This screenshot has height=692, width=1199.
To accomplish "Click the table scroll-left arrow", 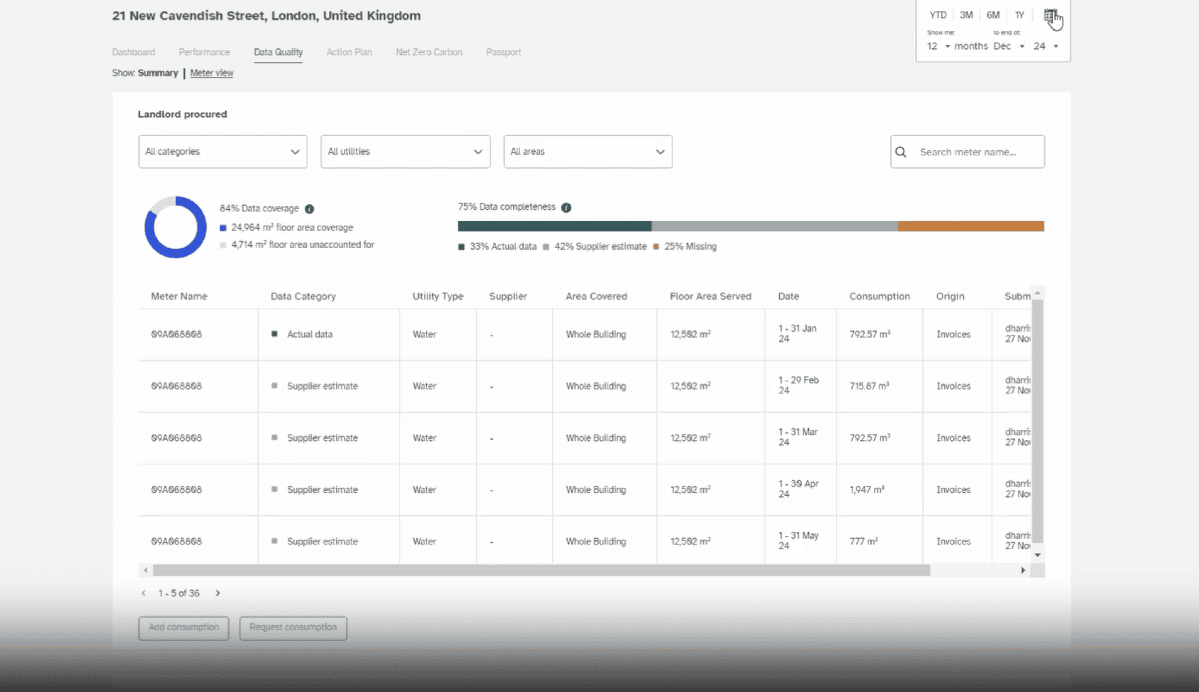I will pyautogui.click(x=145, y=570).
